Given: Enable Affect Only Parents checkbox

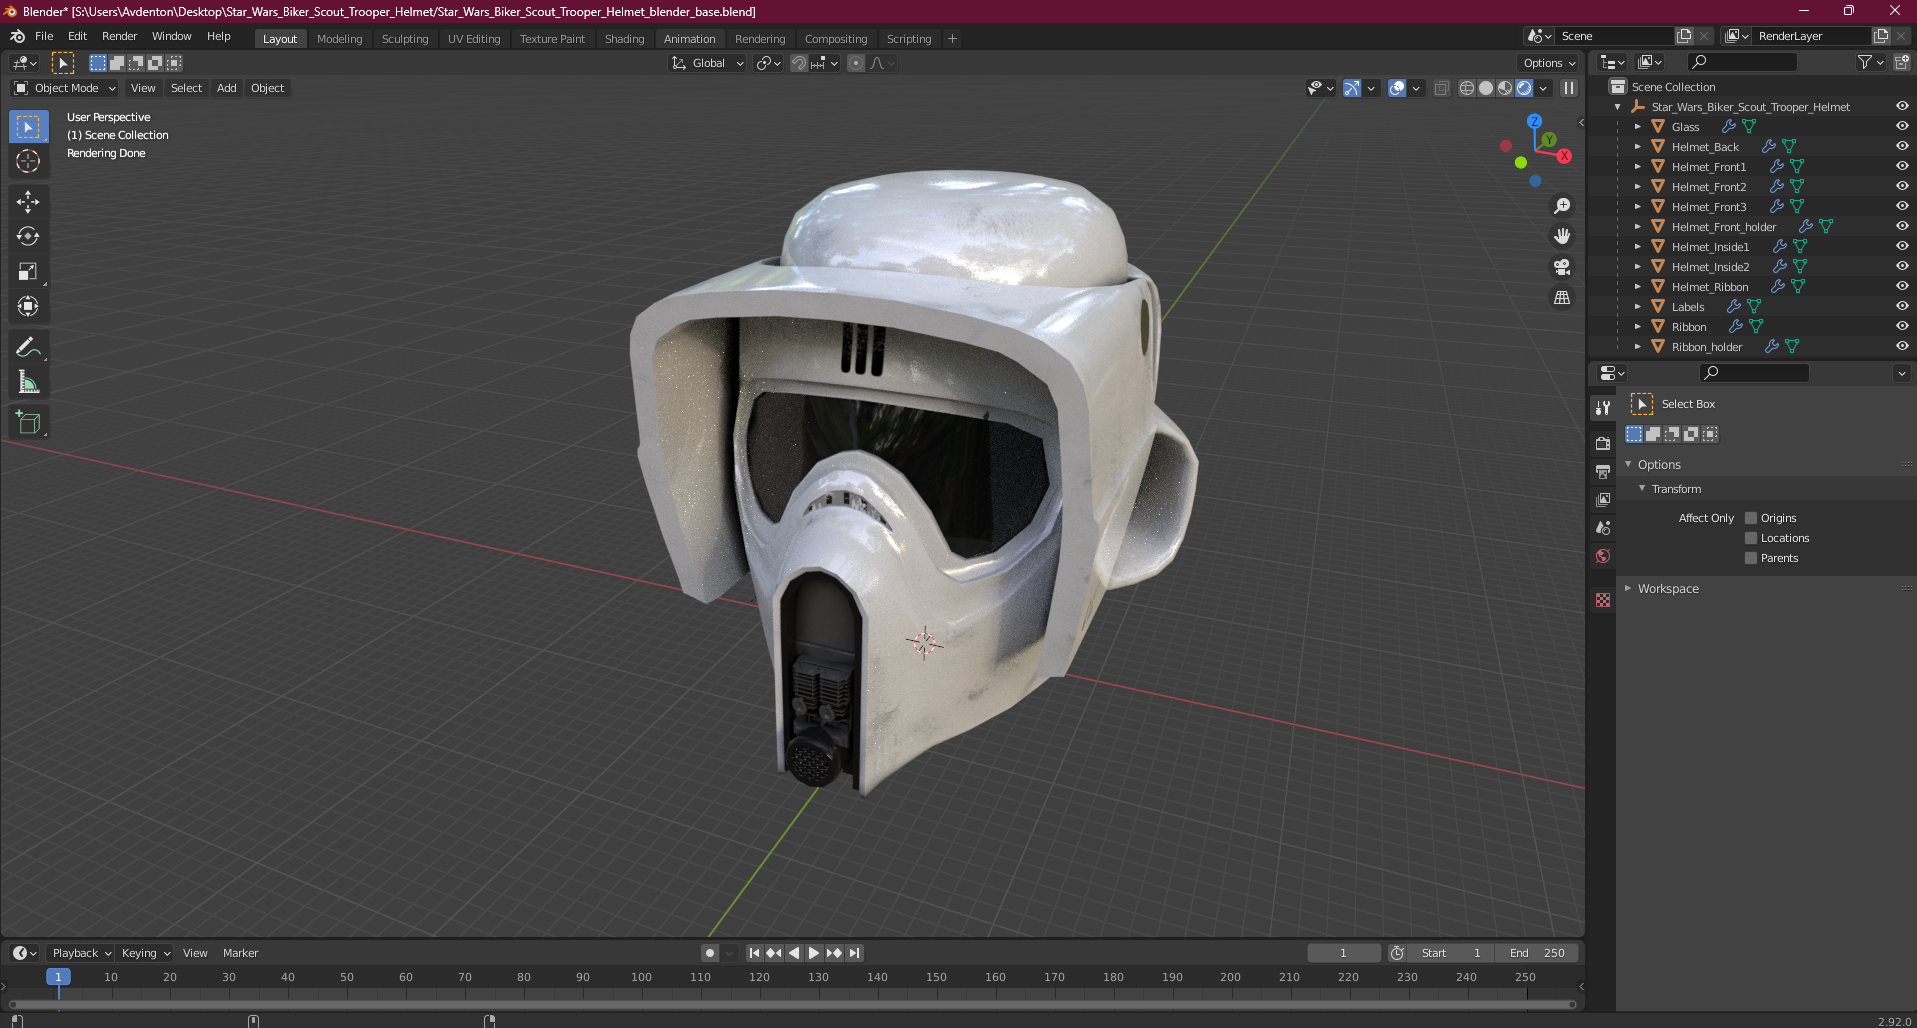Looking at the screenshot, I should 1751,558.
